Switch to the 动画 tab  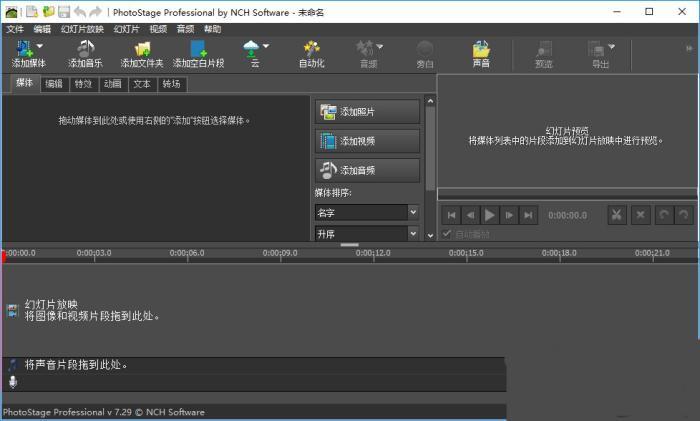pyautogui.click(x=112, y=84)
